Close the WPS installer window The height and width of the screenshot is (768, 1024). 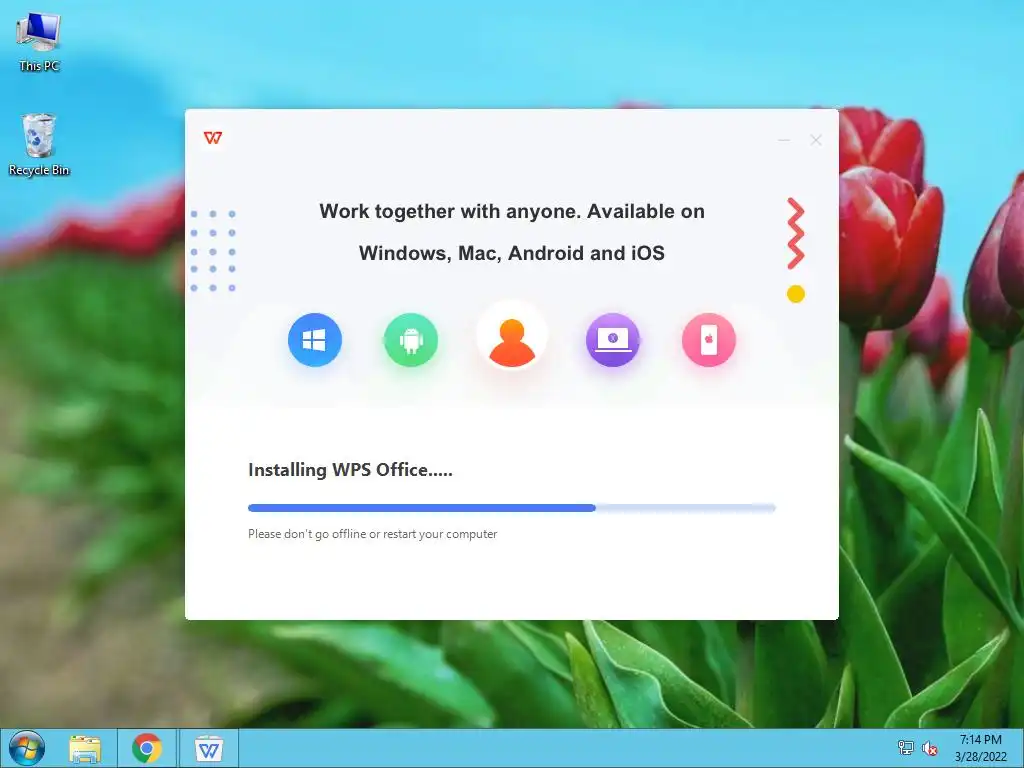coord(816,140)
